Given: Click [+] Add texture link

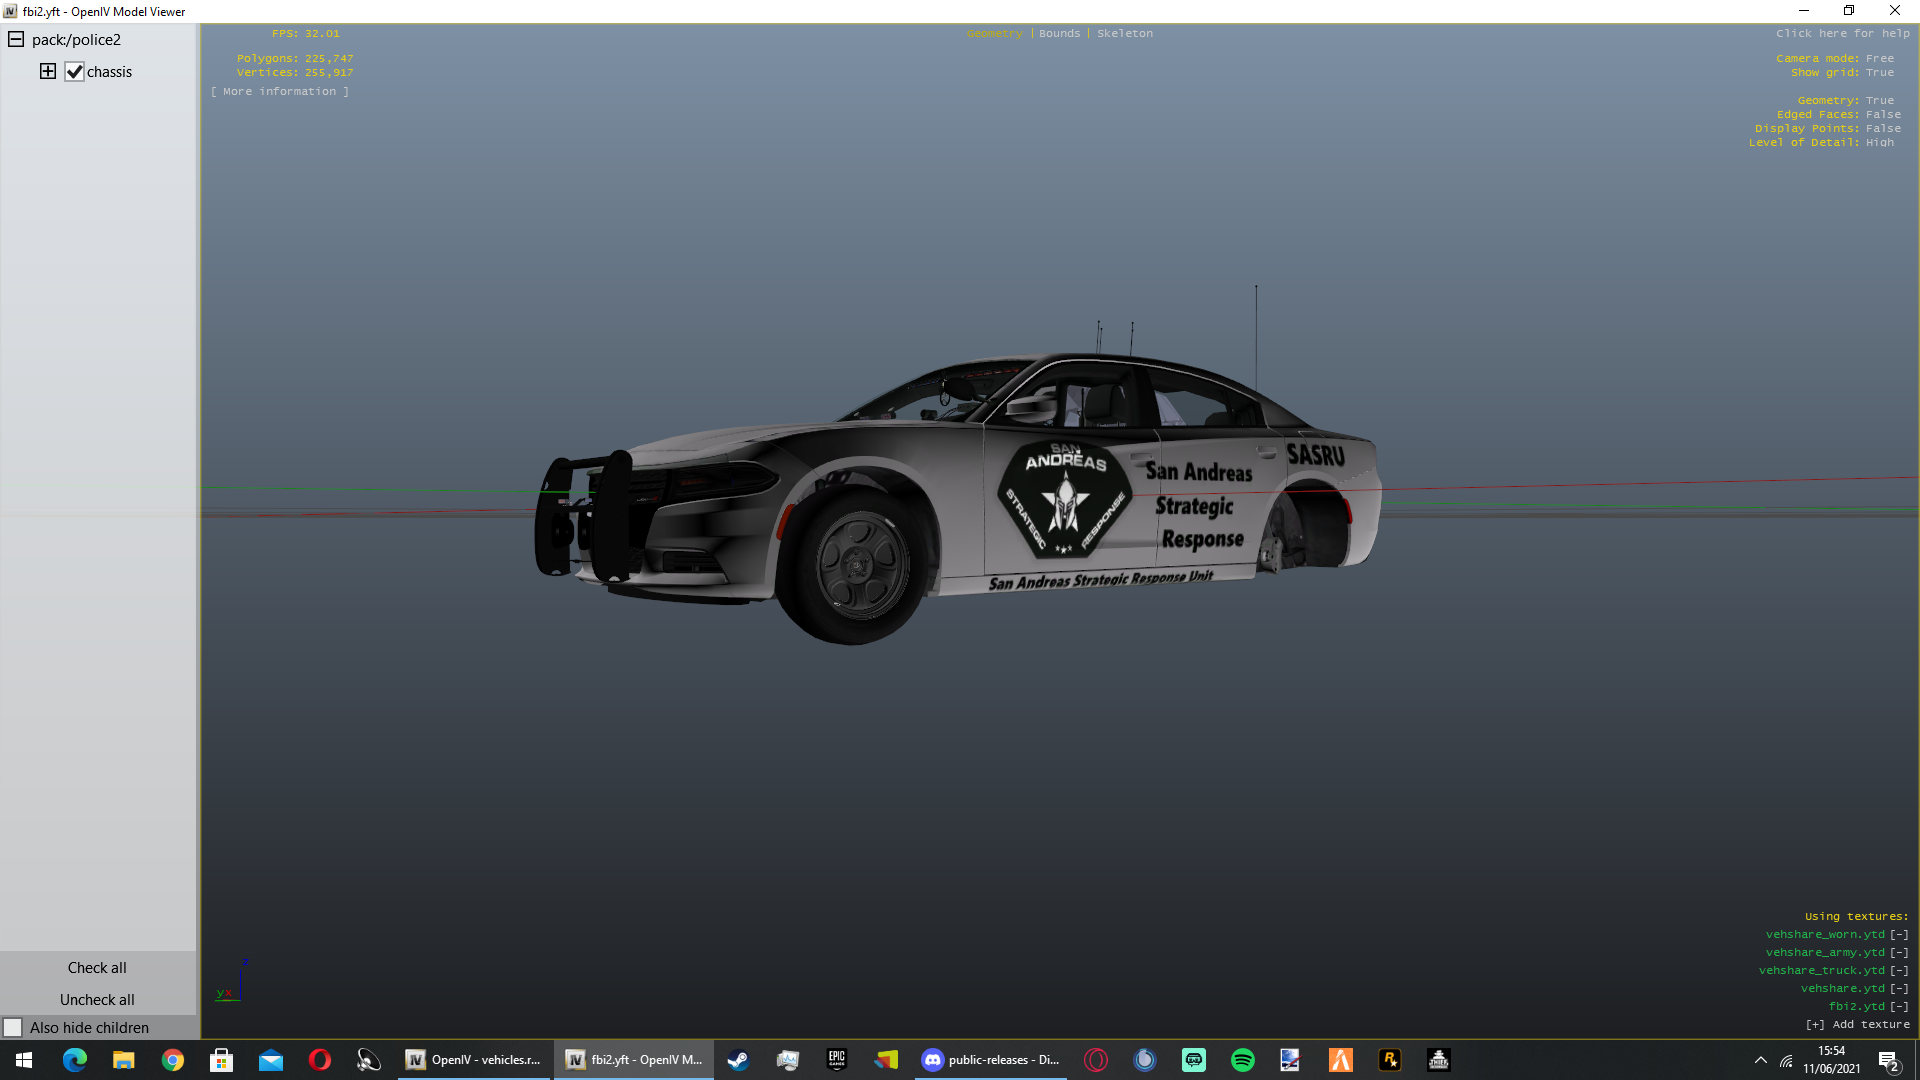Looking at the screenshot, I should coord(1857,1024).
